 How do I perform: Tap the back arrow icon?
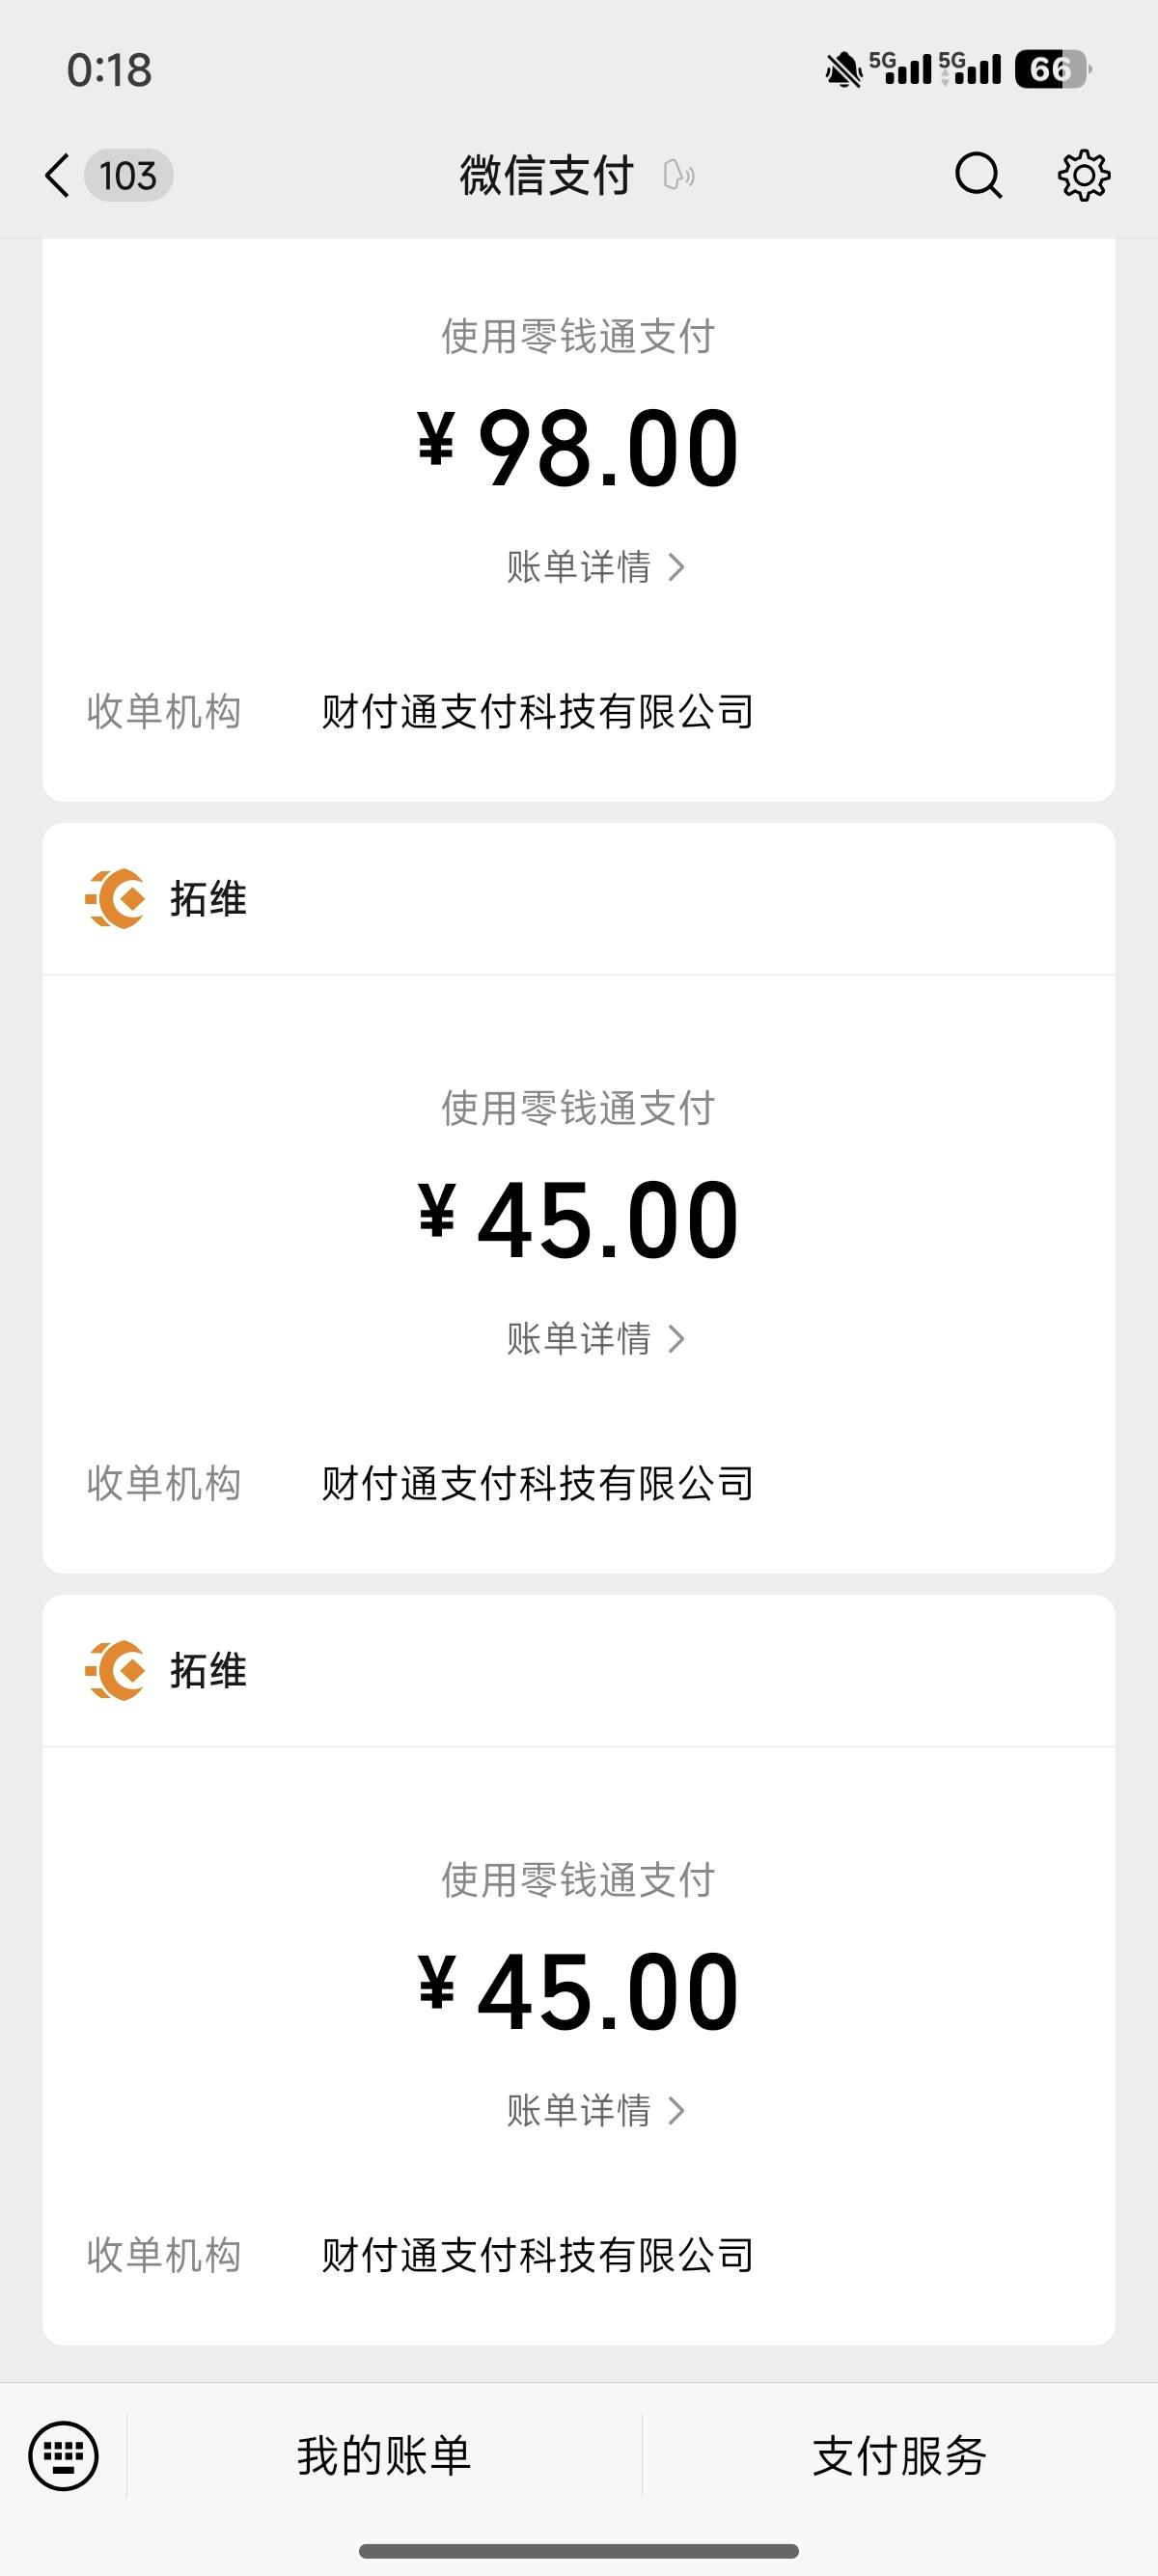(x=58, y=176)
